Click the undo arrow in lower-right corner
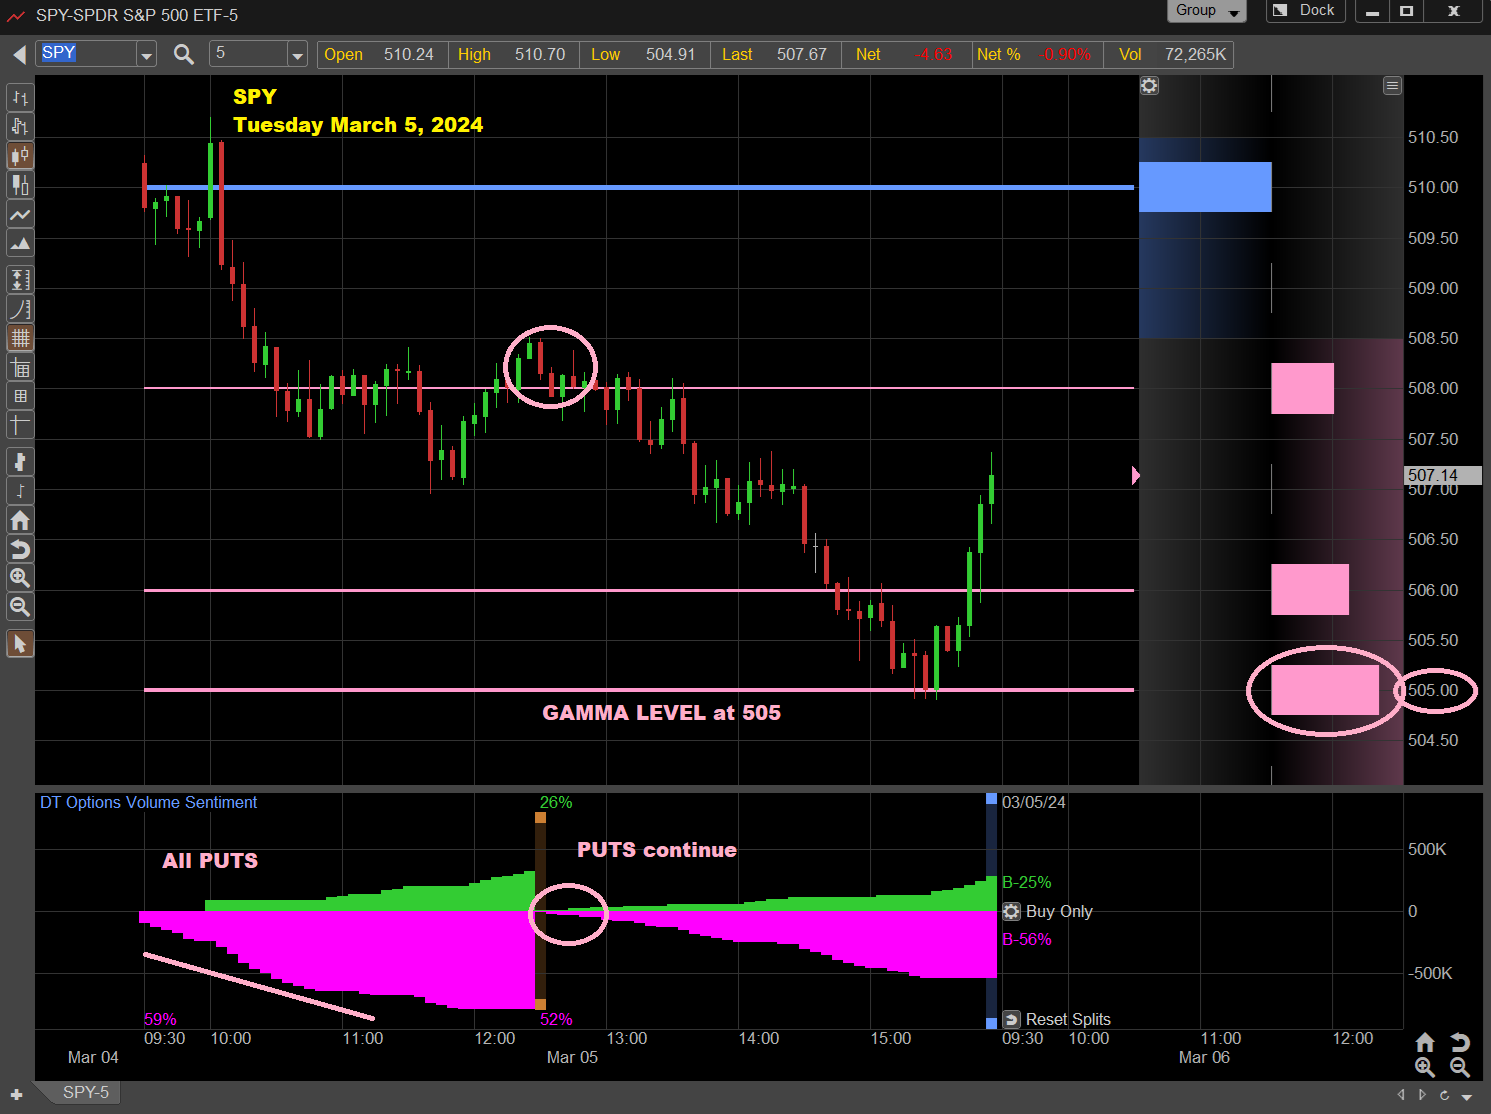This screenshot has width=1491, height=1114. tap(1460, 1042)
